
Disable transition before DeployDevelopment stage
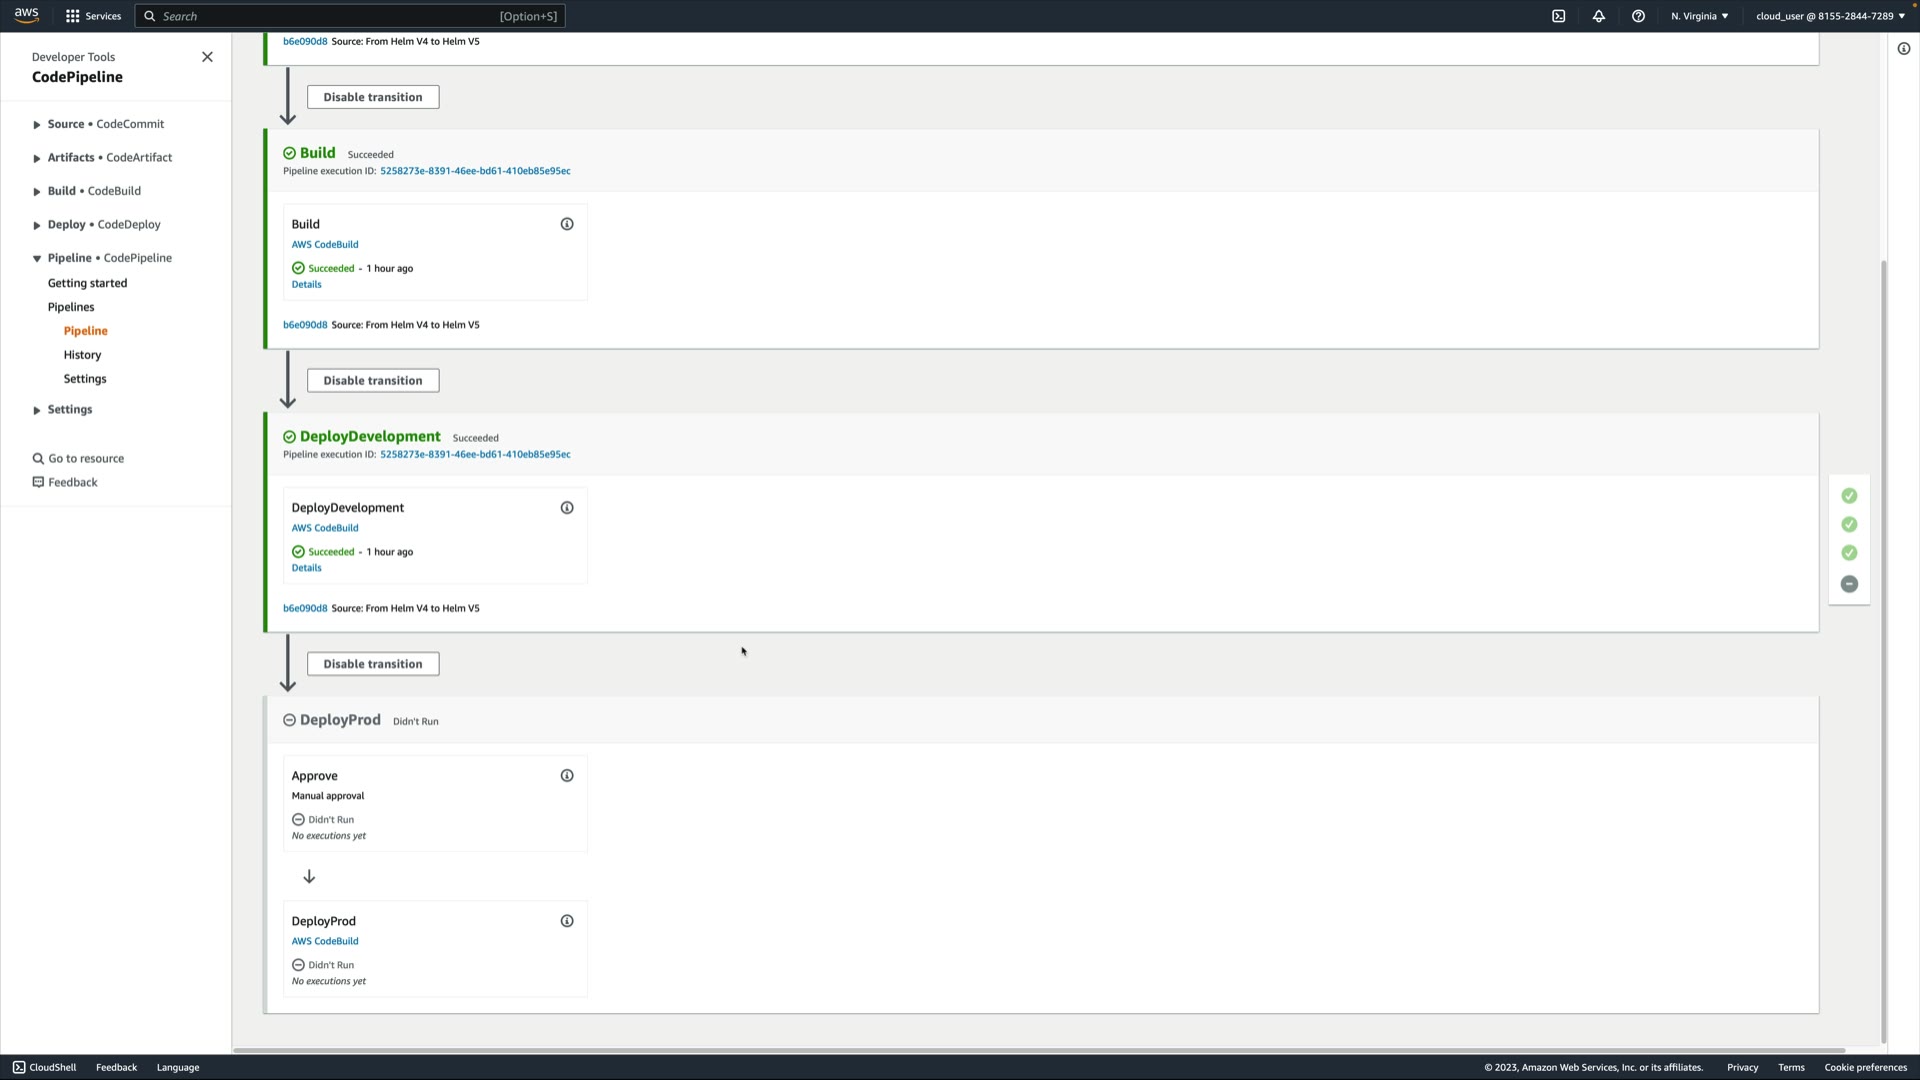point(373,381)
